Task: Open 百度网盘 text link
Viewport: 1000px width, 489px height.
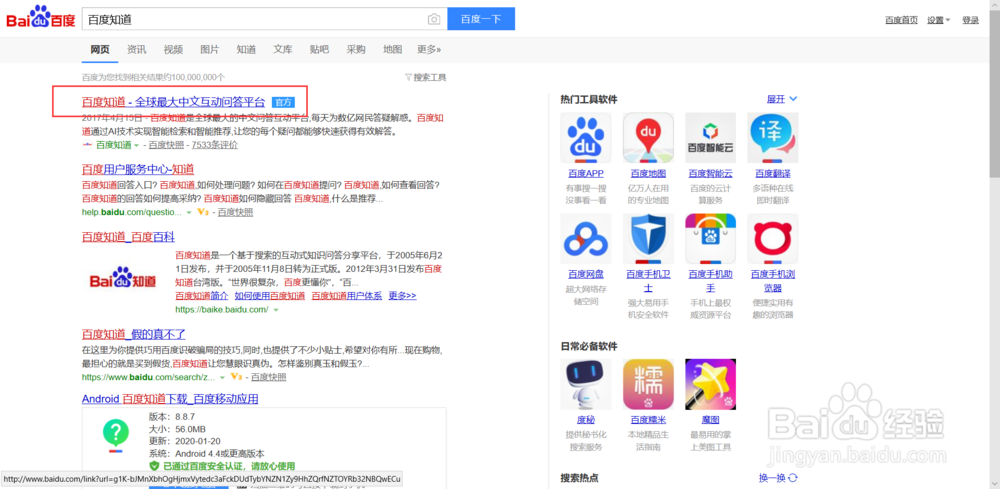Action: pyautogui.click(x=585, y=274)
